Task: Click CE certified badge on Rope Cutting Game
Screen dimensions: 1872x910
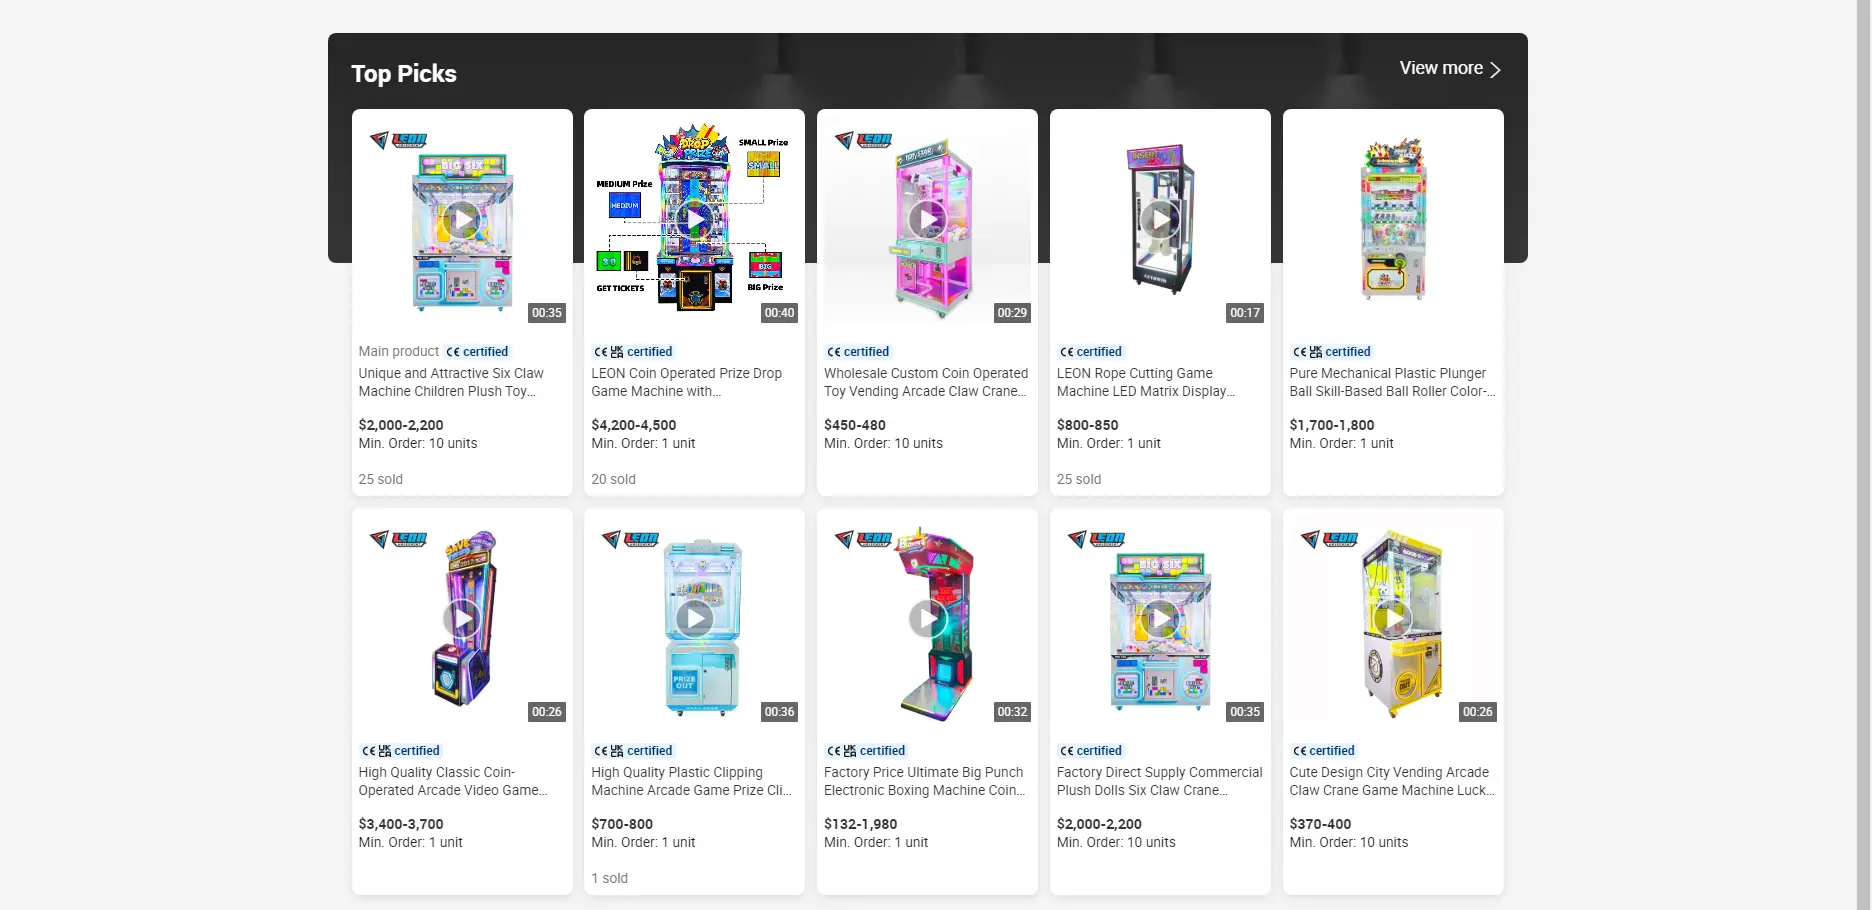Action: pos(1090,352)
